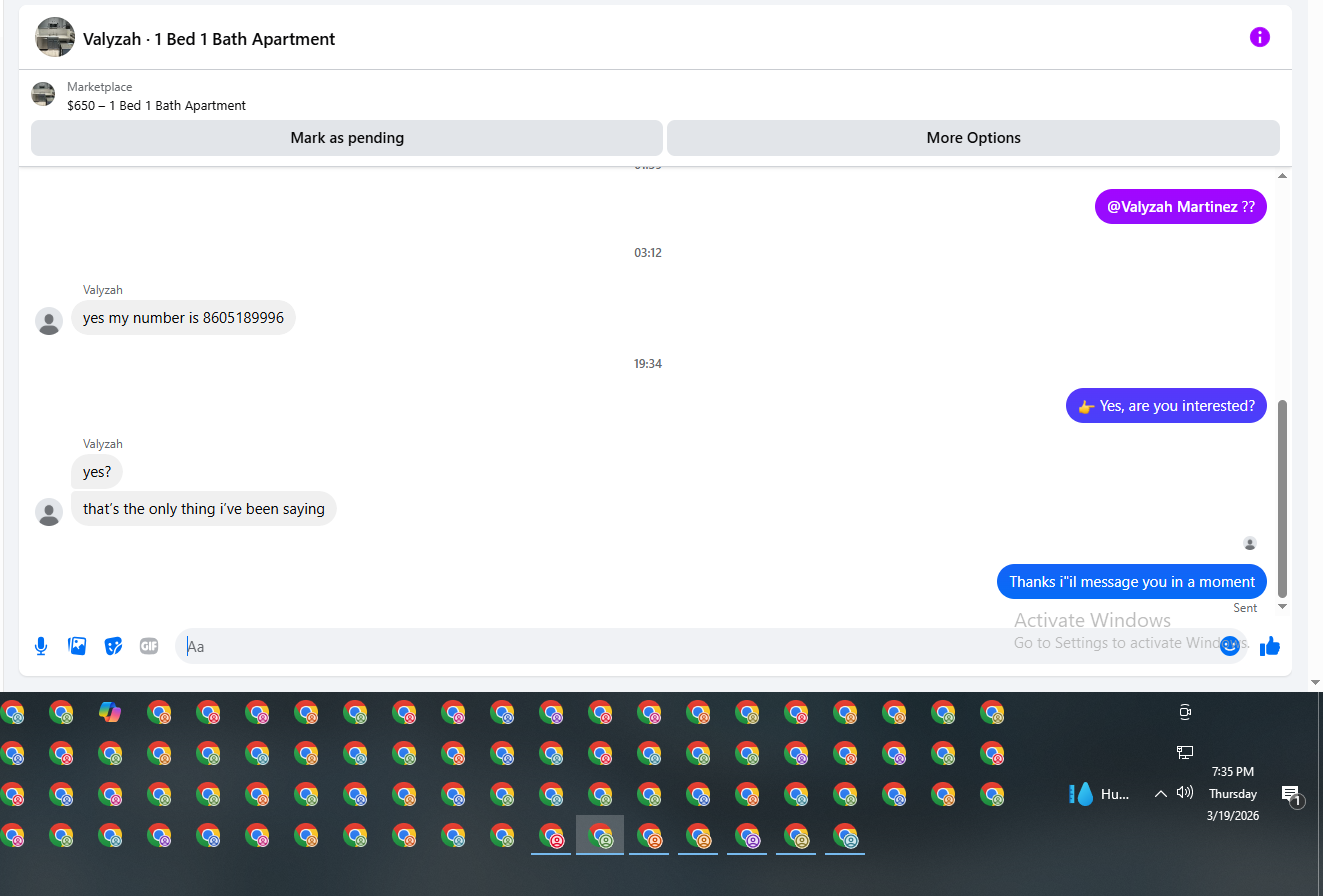Open conversation information via purple info icon
Image resolution: width=1323 pixels, height=896 pixels.
coord(1260,38)
